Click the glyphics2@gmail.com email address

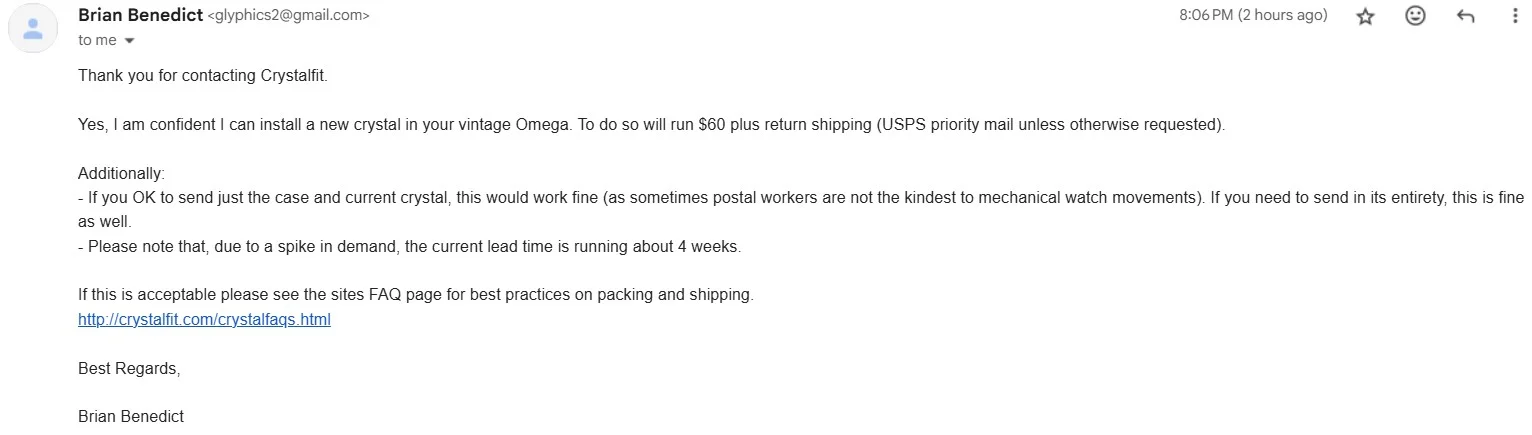pyautogui.click(x=287, y=16)
